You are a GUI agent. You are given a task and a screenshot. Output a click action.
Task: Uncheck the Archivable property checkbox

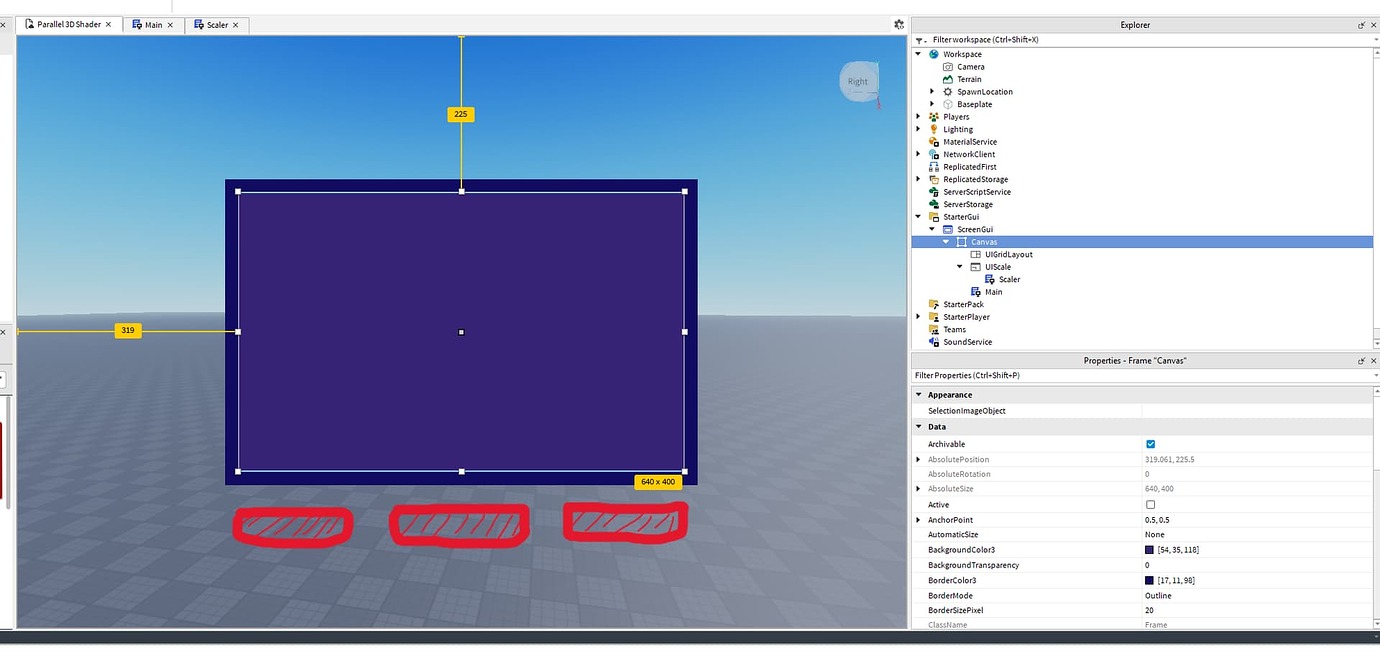pos(1150,444)
